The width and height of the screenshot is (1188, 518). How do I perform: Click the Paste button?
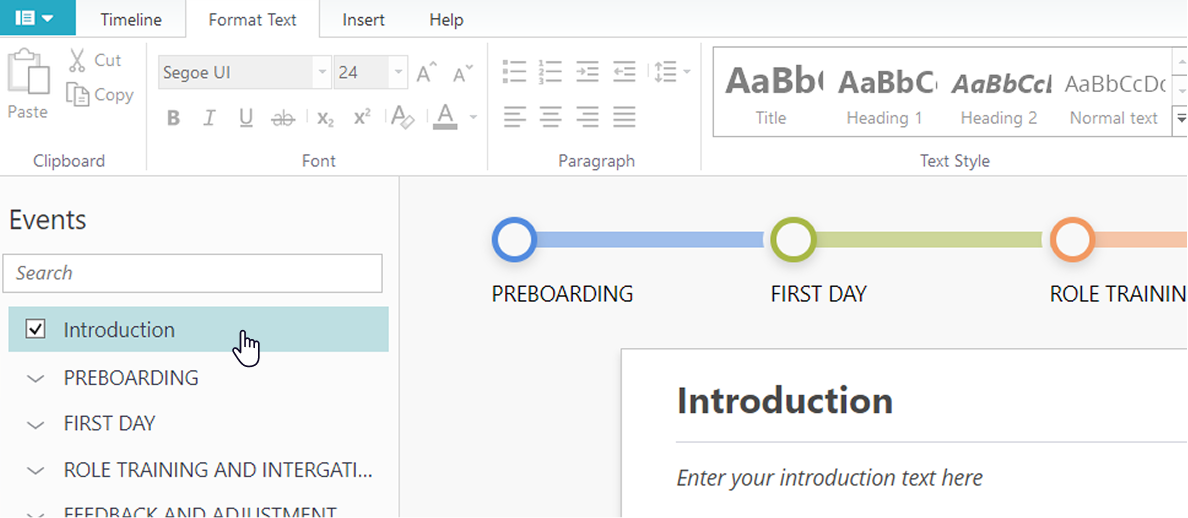tap(28, 85)
